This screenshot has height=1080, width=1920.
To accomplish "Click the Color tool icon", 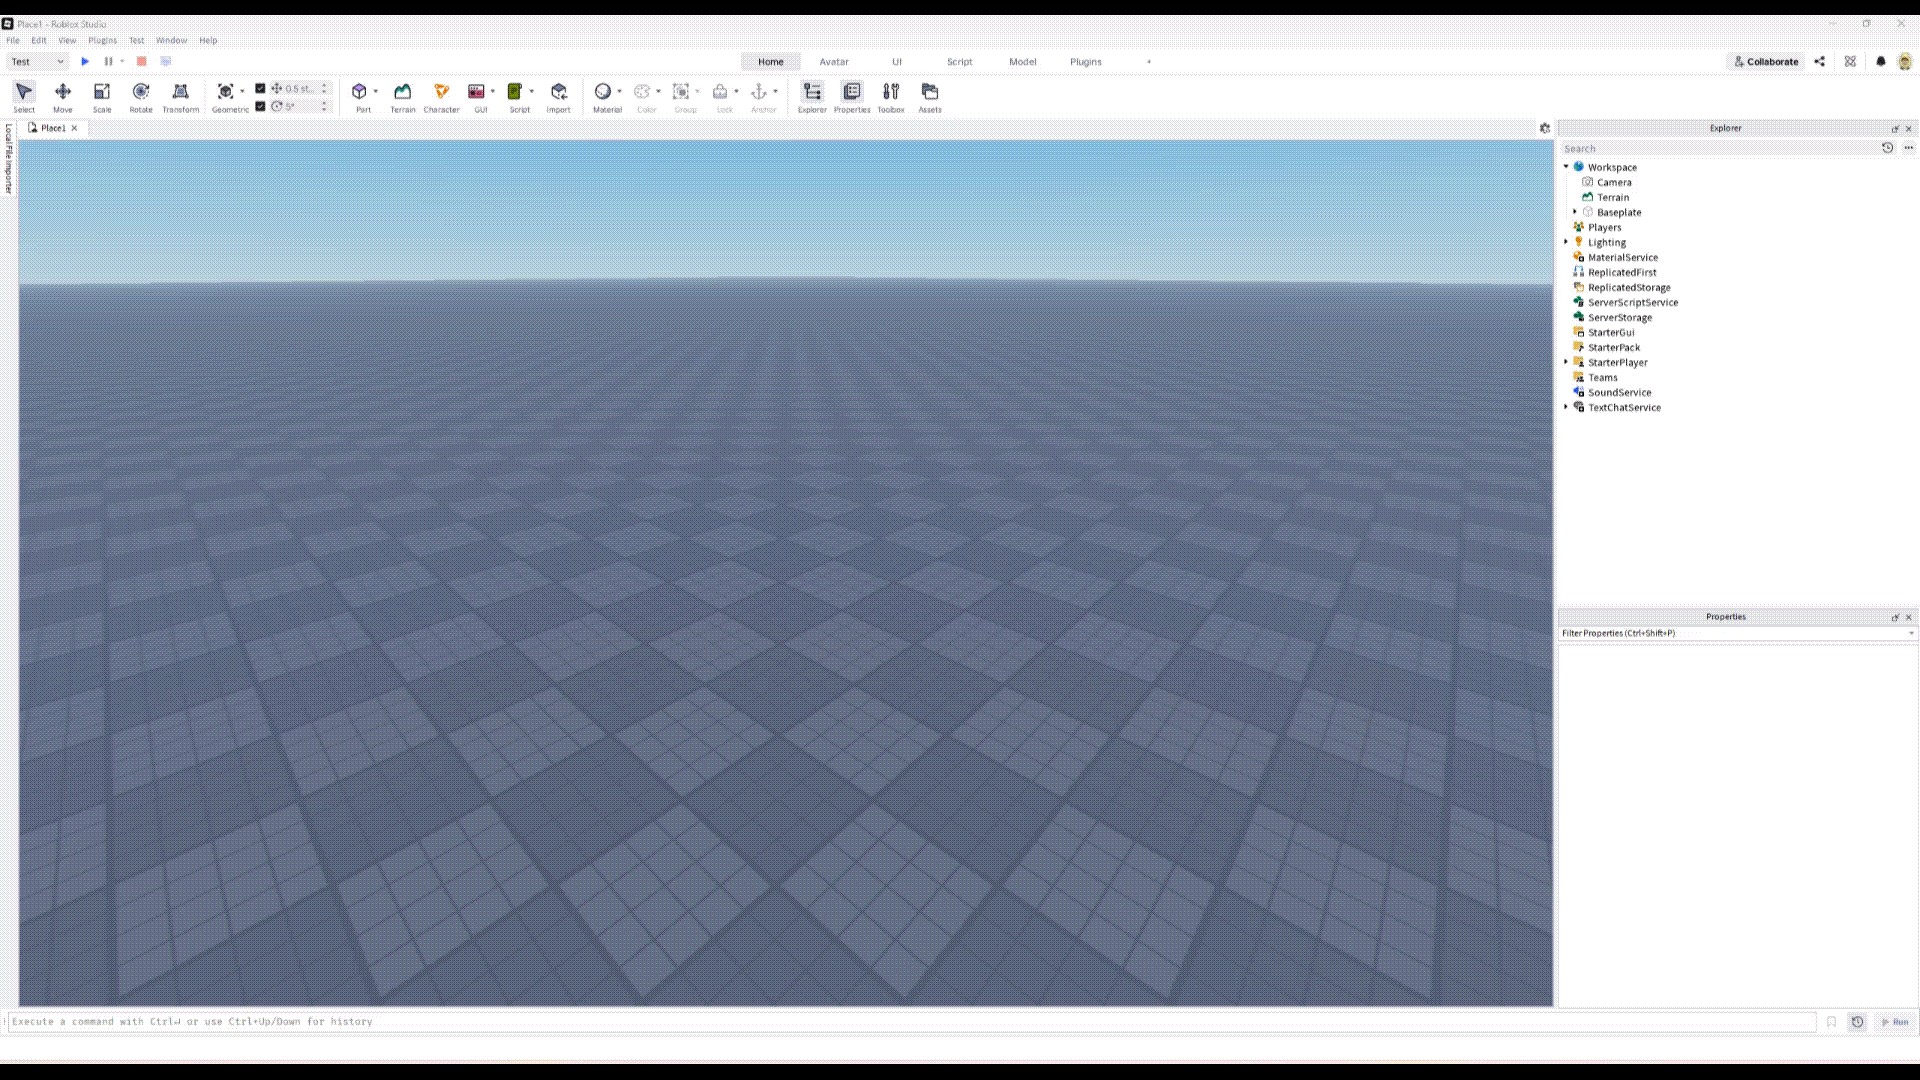I will 642,91.
